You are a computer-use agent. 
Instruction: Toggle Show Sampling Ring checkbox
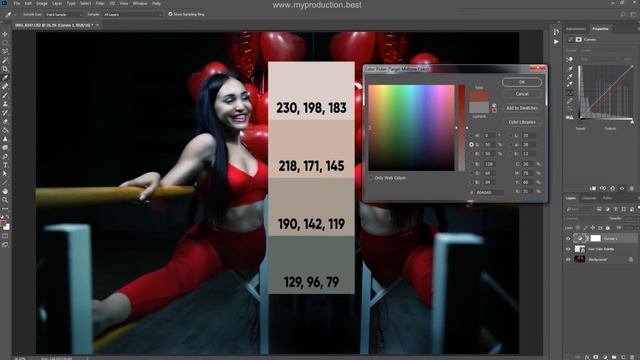171,14
